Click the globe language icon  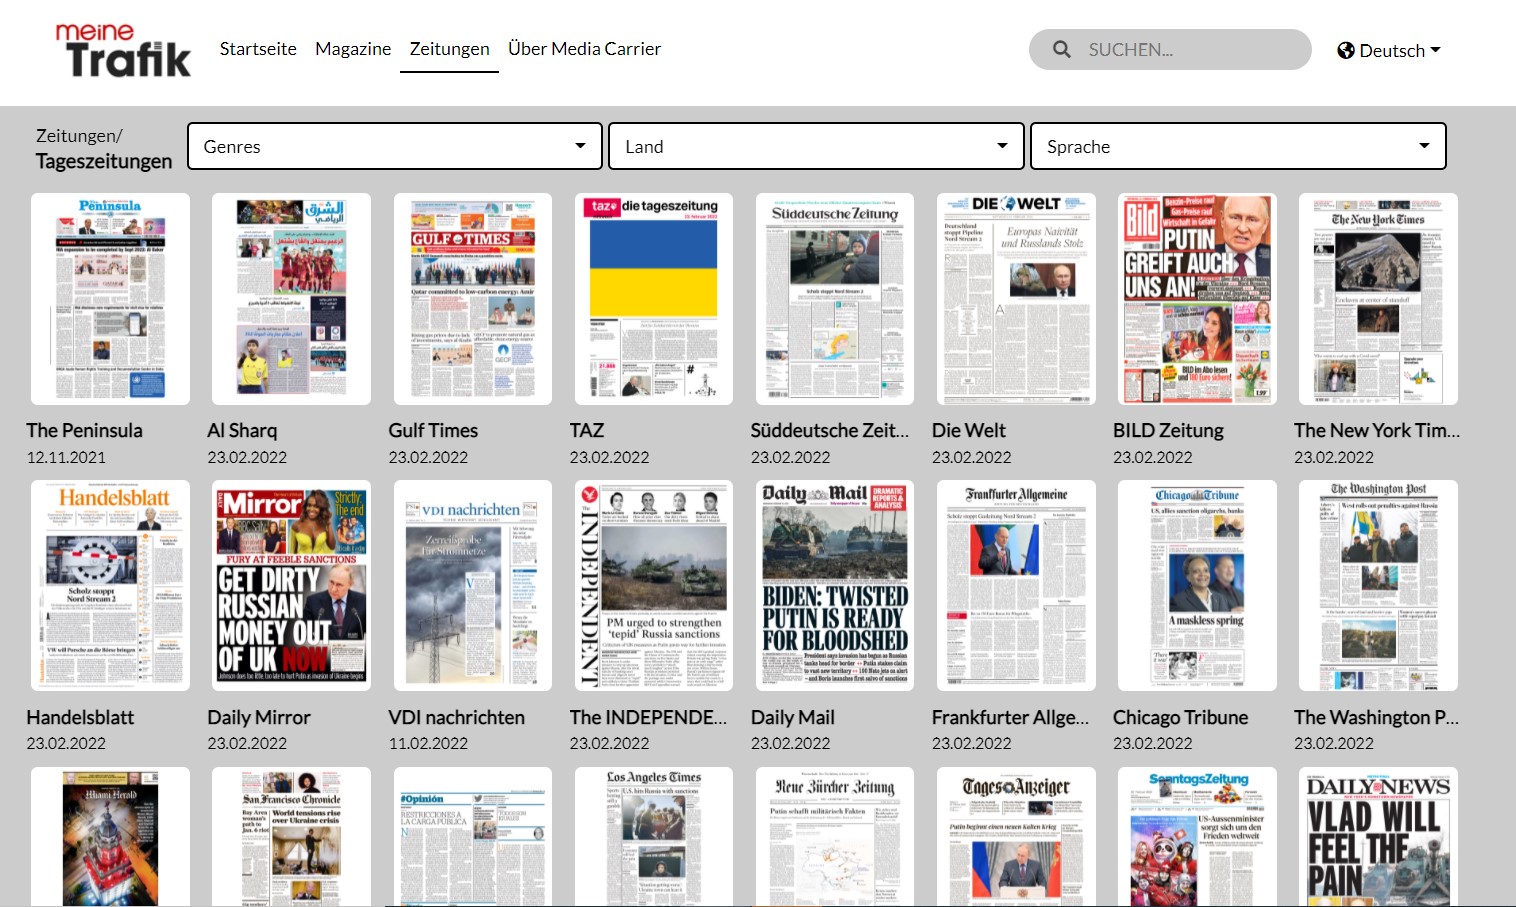[x=1346, y=50]
